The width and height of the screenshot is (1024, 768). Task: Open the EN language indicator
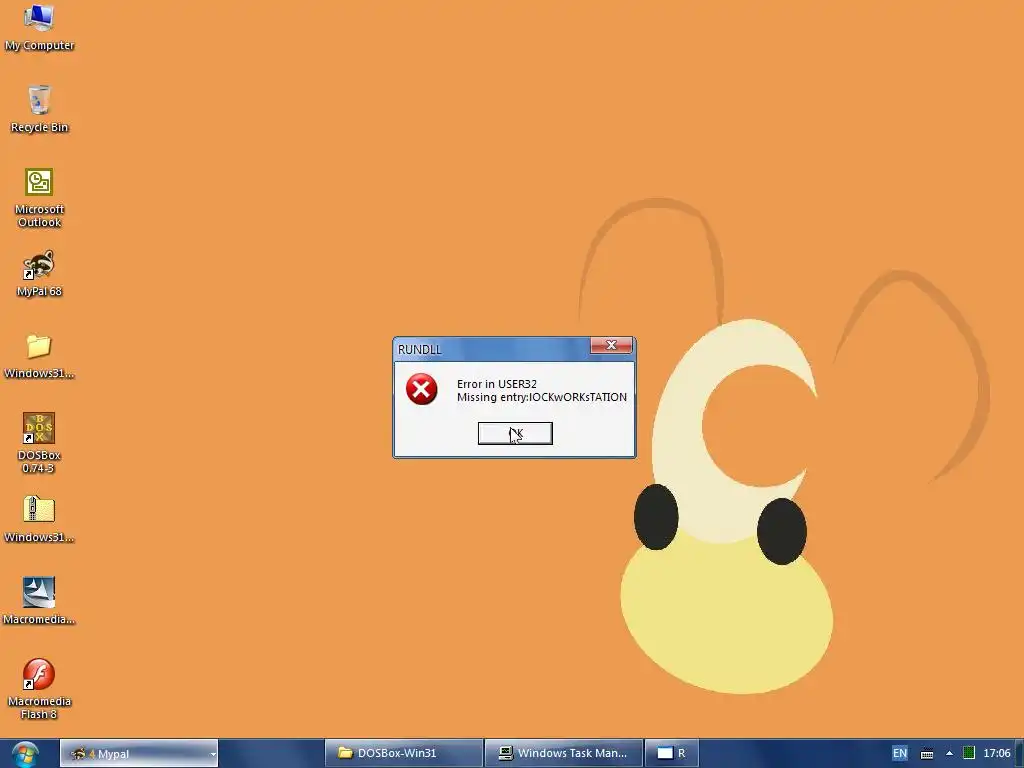click(x=900, y=753)
